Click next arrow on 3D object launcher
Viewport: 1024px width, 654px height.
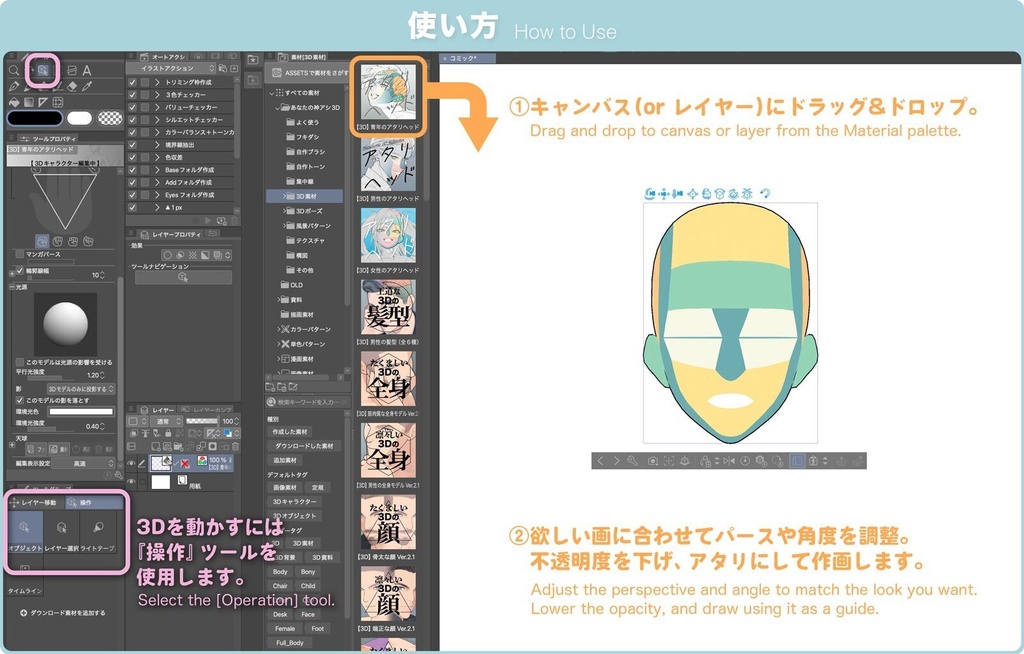[616, 461]
